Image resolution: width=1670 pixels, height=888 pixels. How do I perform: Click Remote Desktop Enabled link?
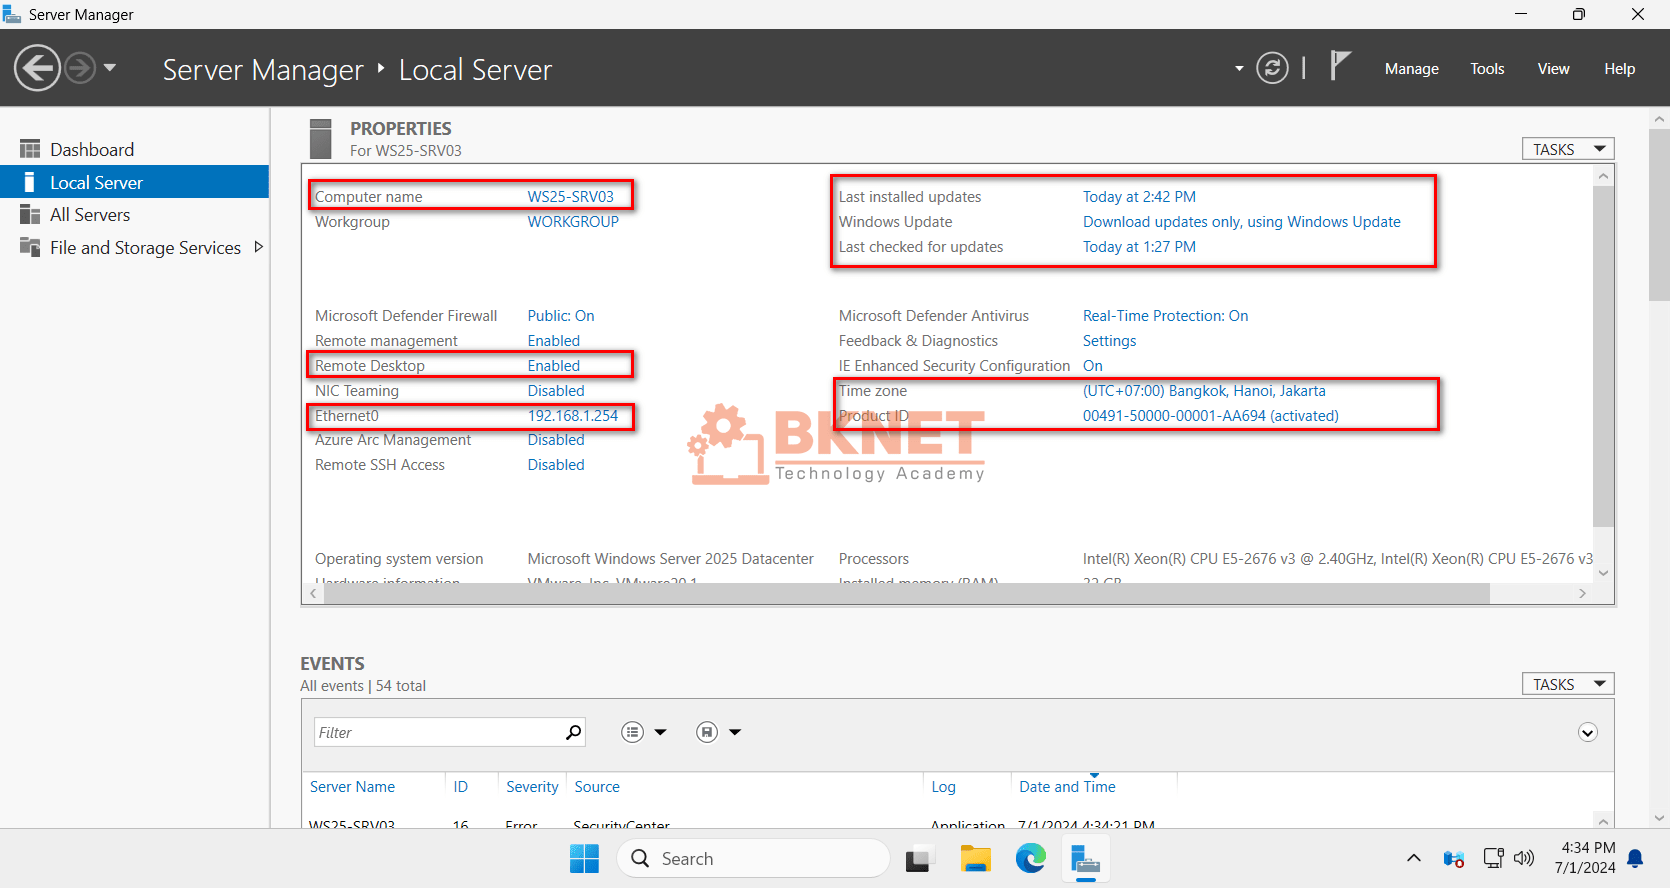click(554, 366)
